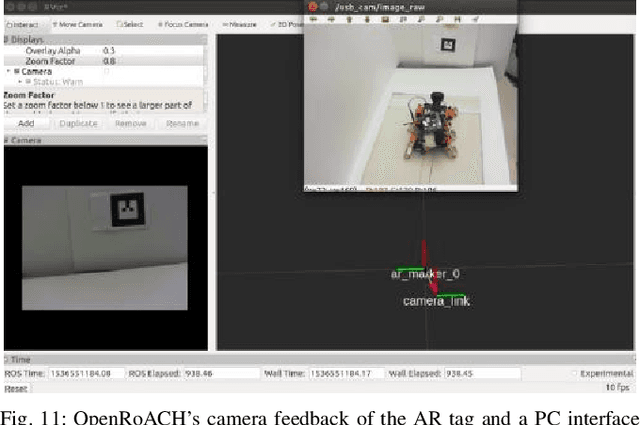Click the Zoom Factor description scrollbar
640x425 pixels.
[205, 100]
